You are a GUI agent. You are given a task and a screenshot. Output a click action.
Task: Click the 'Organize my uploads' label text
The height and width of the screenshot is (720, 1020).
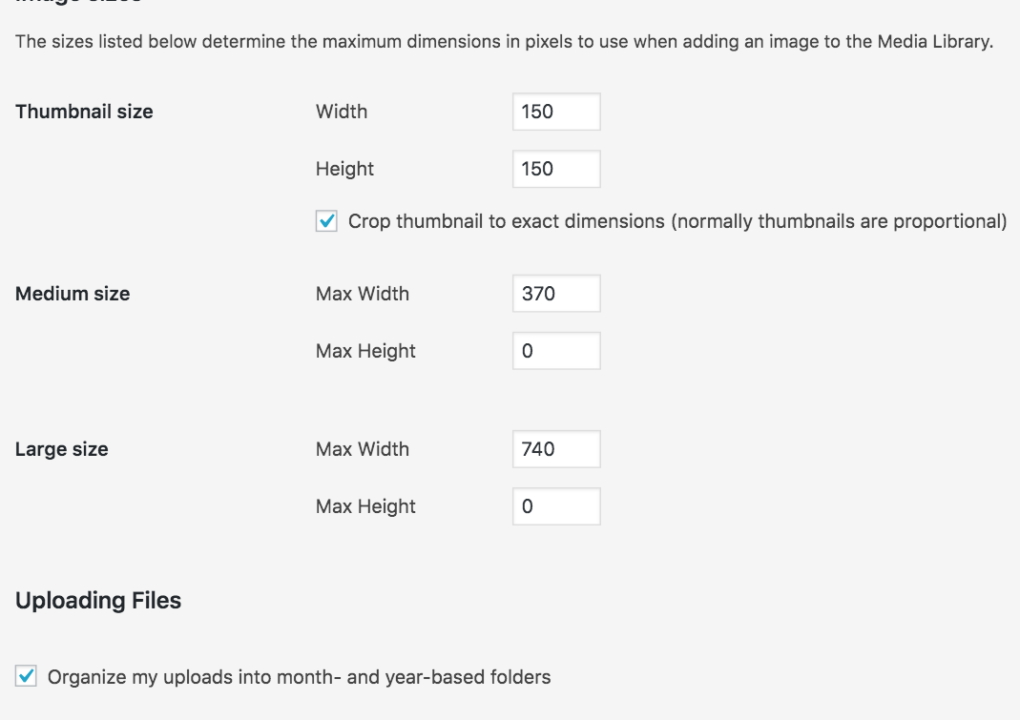[x=299, y=677]
